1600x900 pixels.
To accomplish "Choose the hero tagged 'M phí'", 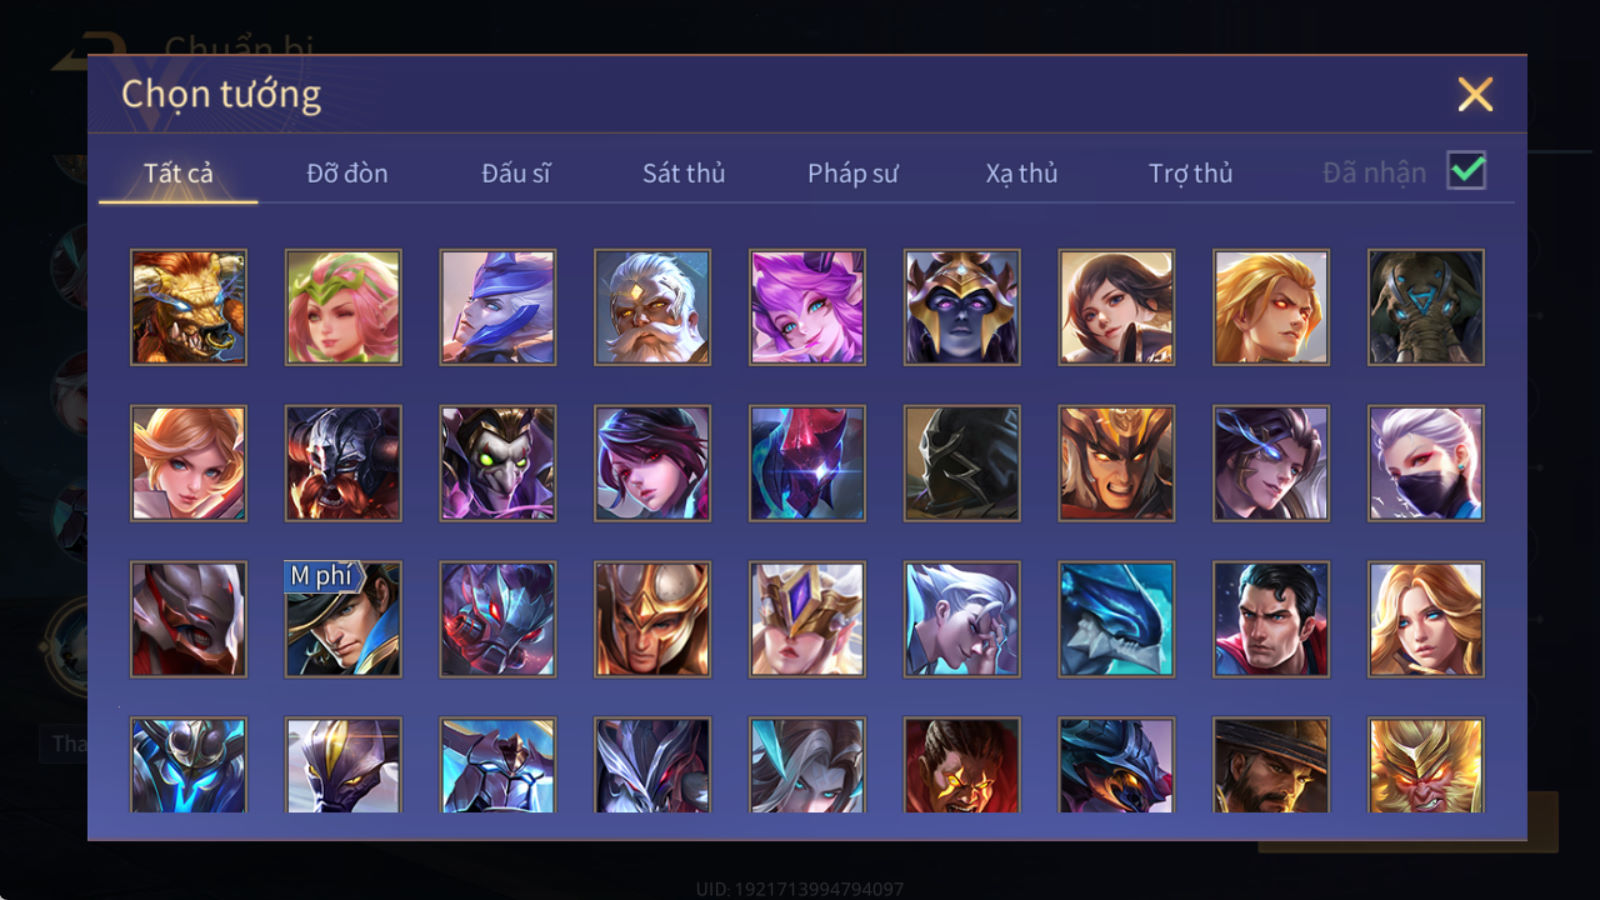I will click(343, 619).
